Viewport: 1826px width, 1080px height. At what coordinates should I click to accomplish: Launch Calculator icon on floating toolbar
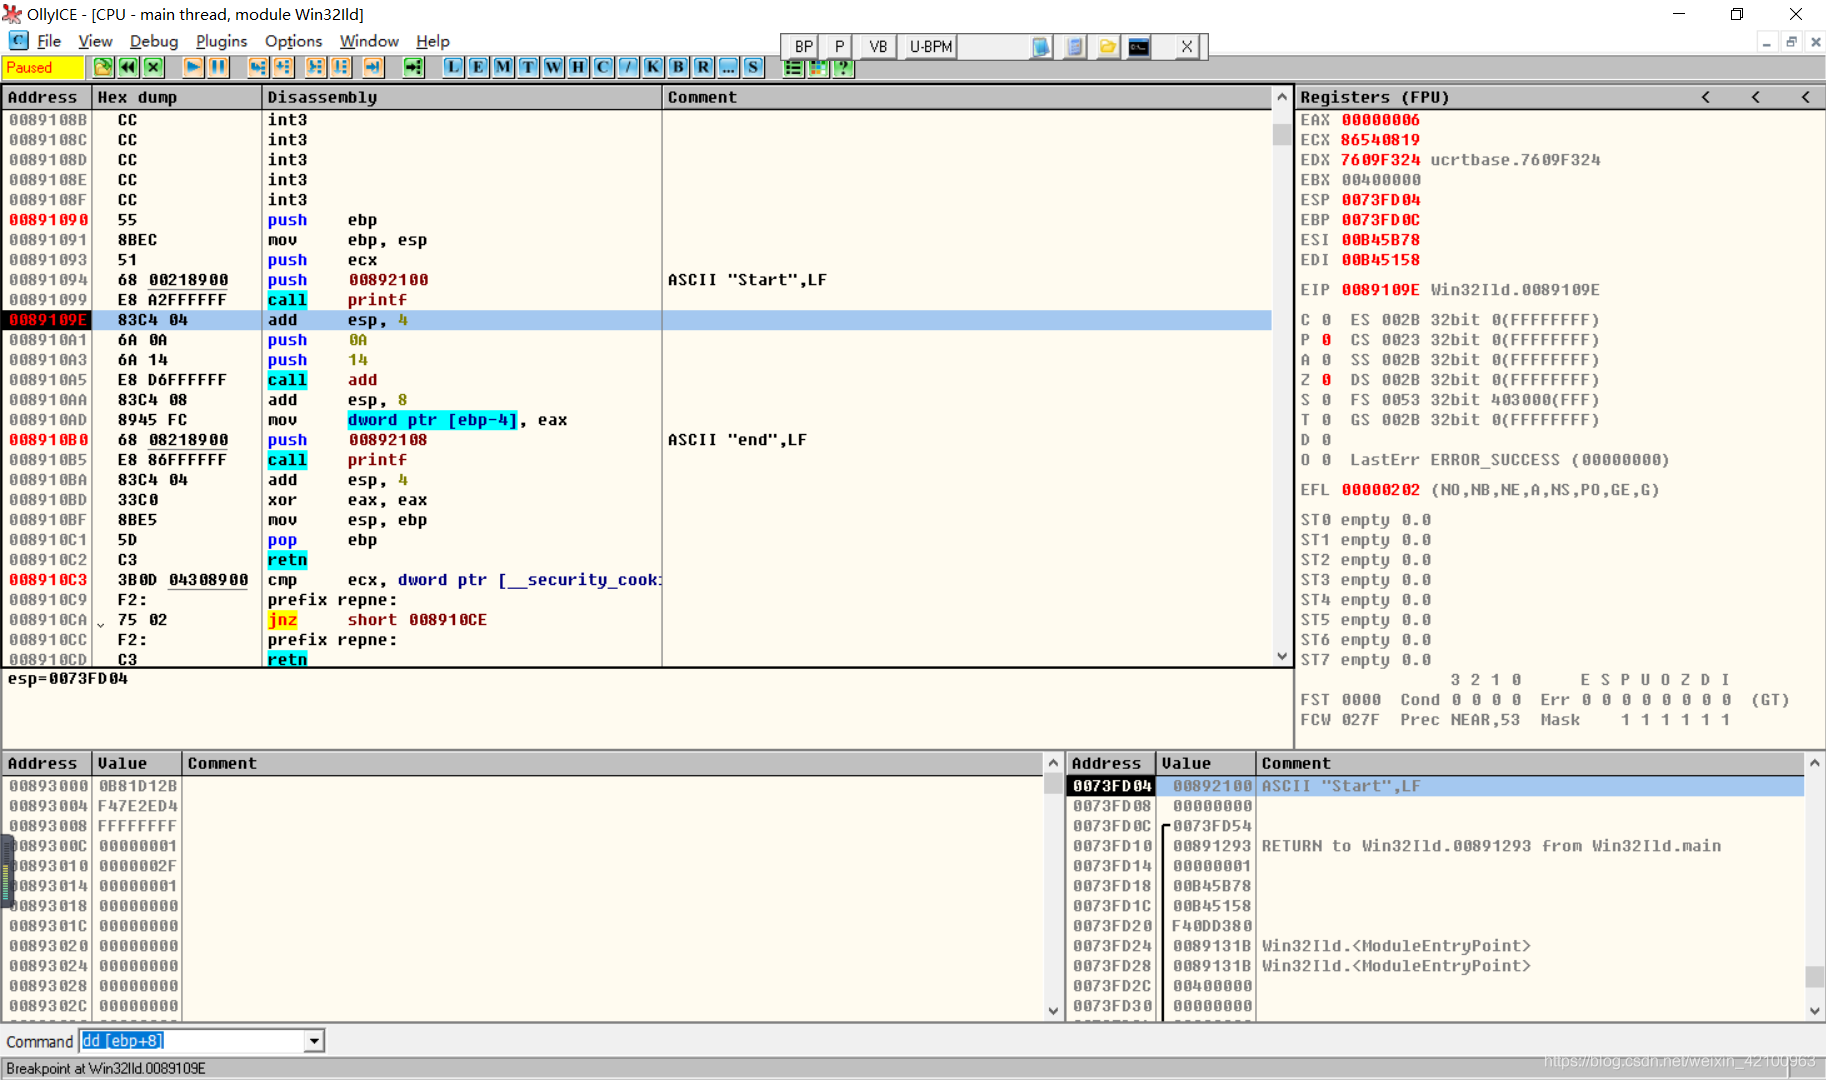[1074, 46]
